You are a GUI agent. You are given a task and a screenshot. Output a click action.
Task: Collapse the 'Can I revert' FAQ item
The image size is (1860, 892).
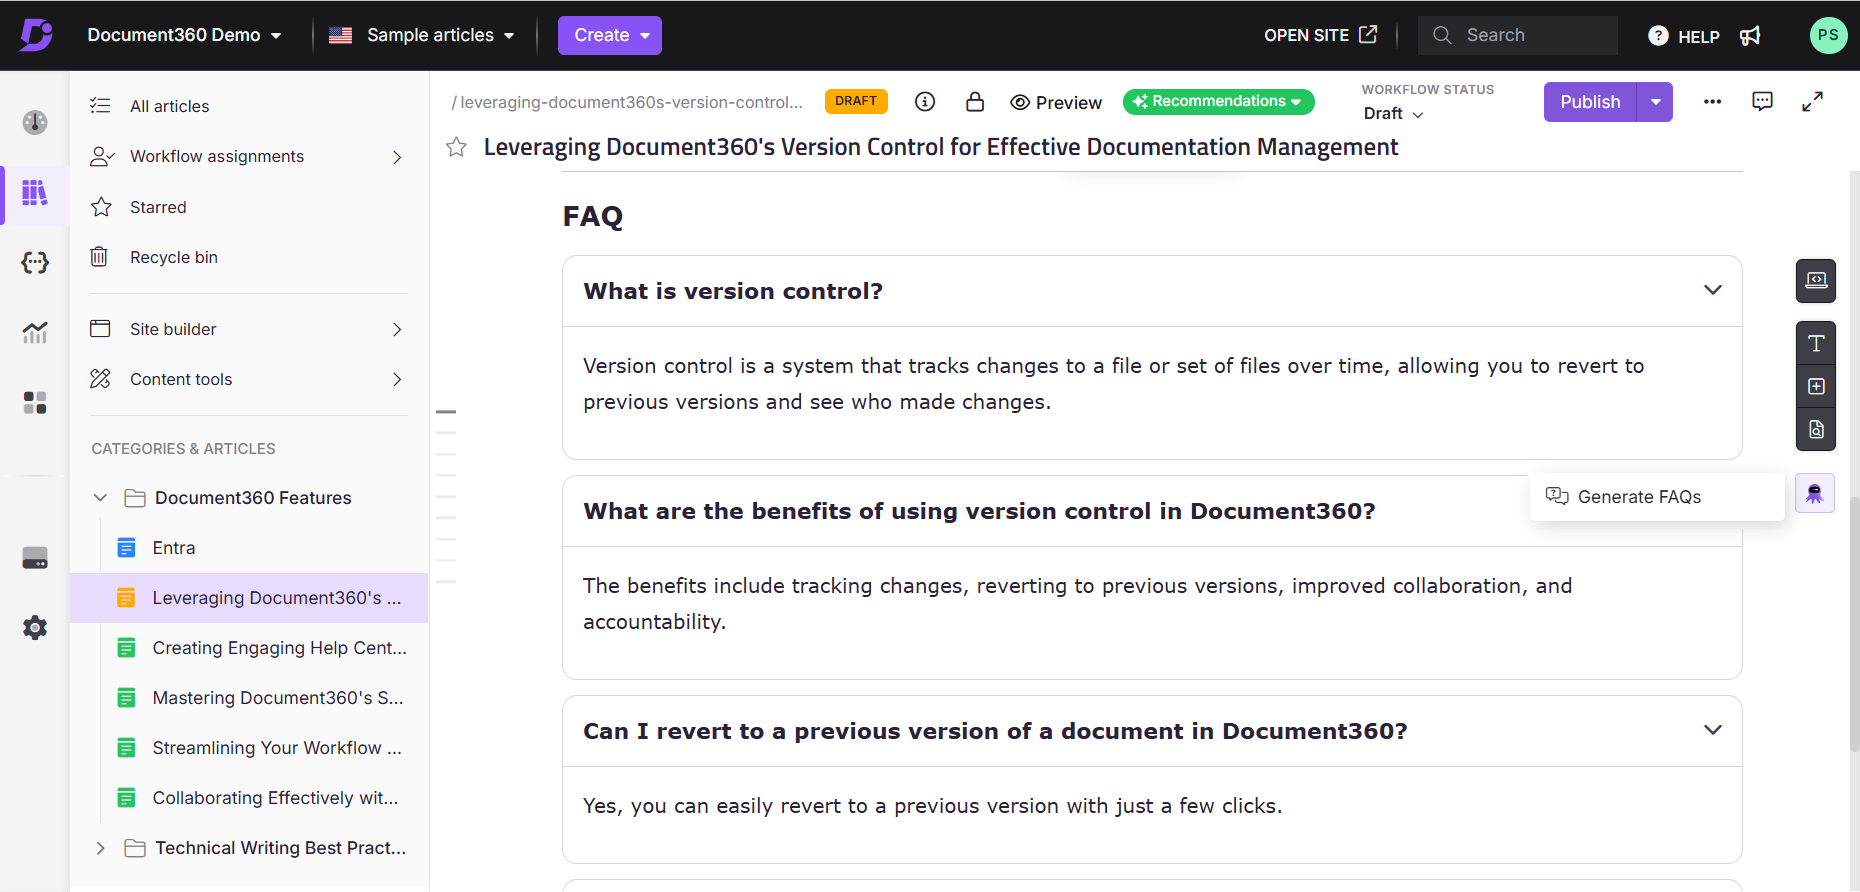pos(1712,730)
